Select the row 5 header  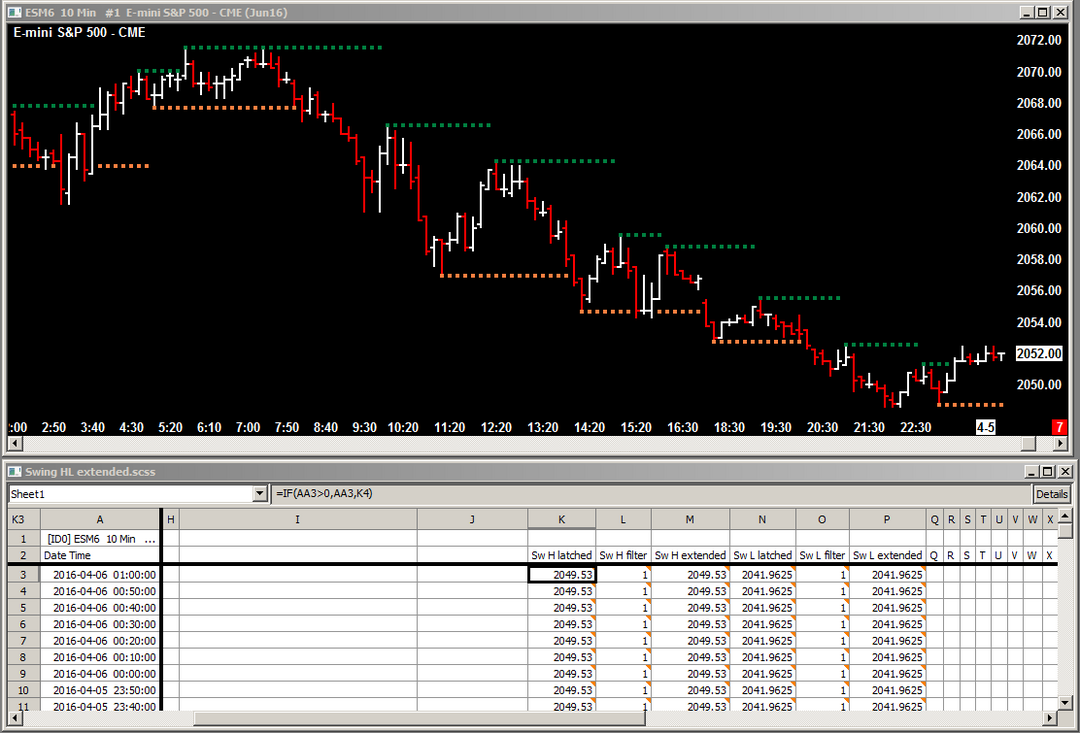(x=23, y=608)
